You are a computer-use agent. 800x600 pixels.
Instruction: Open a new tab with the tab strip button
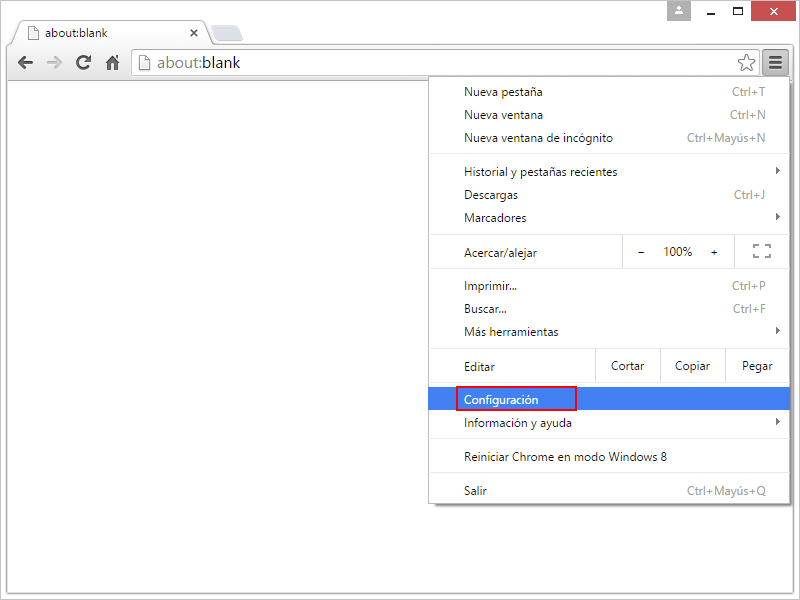(x=226, y=31)
